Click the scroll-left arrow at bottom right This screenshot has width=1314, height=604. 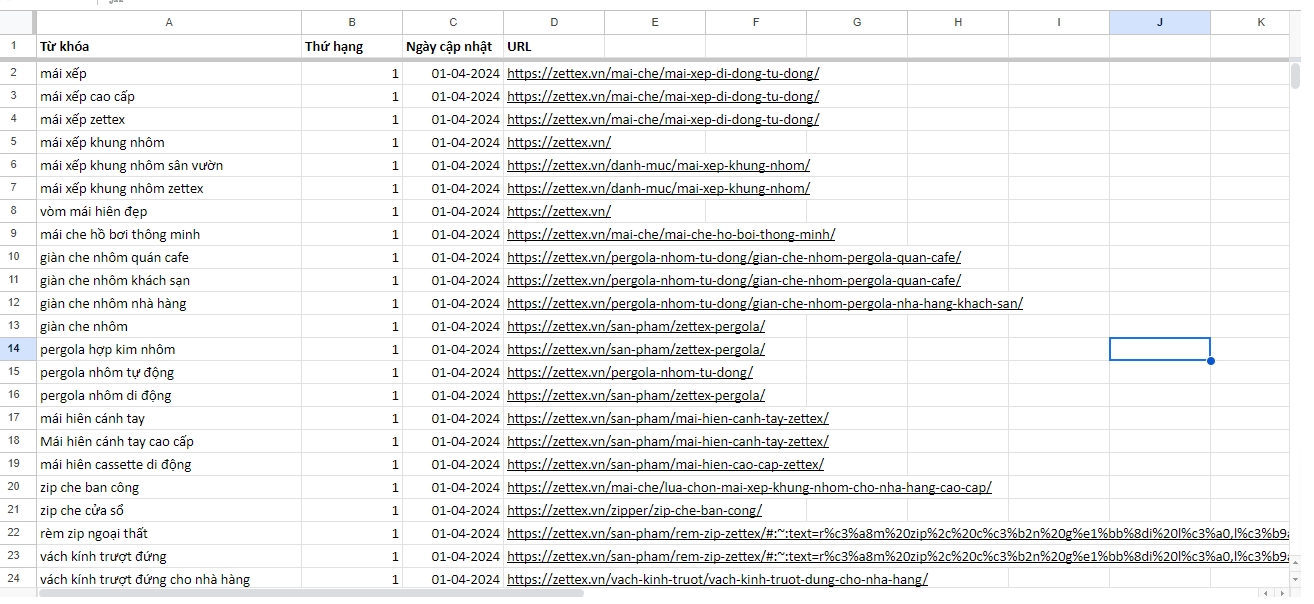[x=1264, y=594]
